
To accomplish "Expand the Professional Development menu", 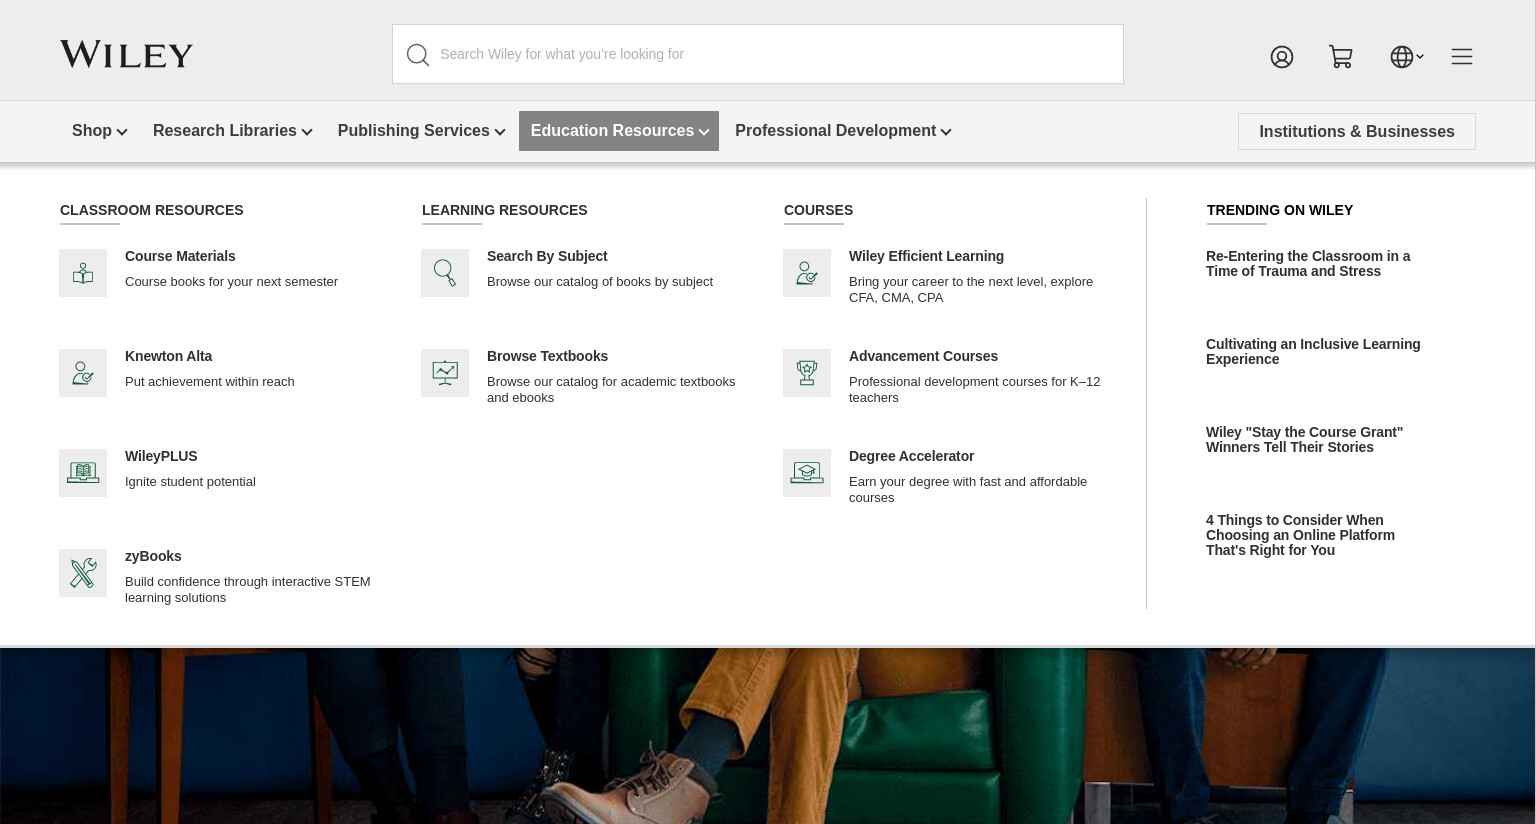I will coord(843,131).
